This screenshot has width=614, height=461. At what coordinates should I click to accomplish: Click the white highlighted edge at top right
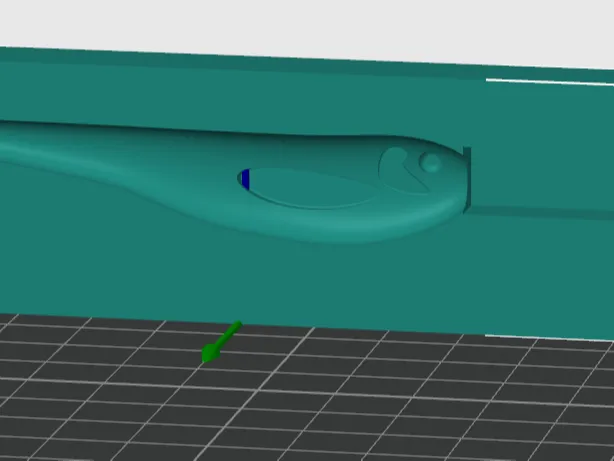point(549,81)
